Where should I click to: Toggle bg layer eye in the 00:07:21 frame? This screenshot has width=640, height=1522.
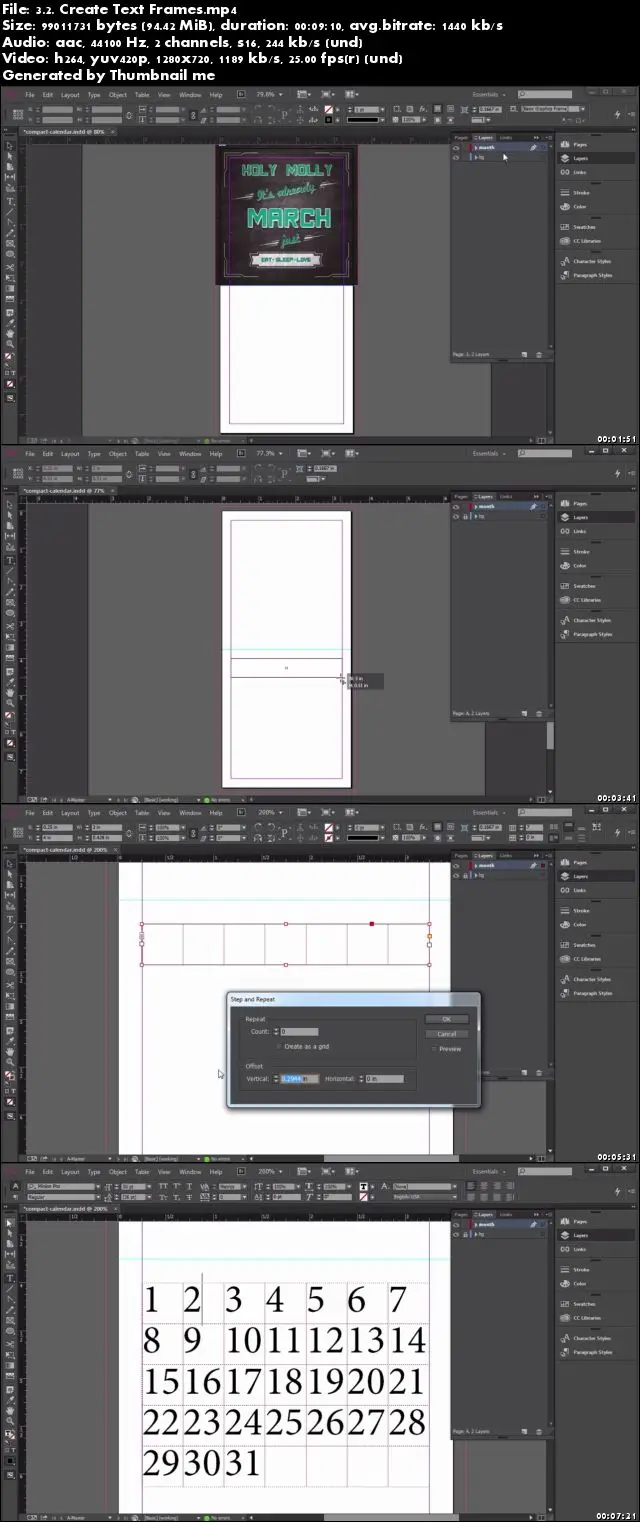pyautogui.click(x=456, y=1233)
